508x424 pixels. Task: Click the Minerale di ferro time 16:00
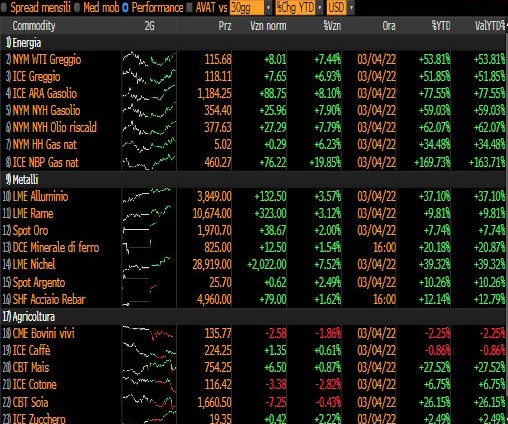click(x=385, y=247)
